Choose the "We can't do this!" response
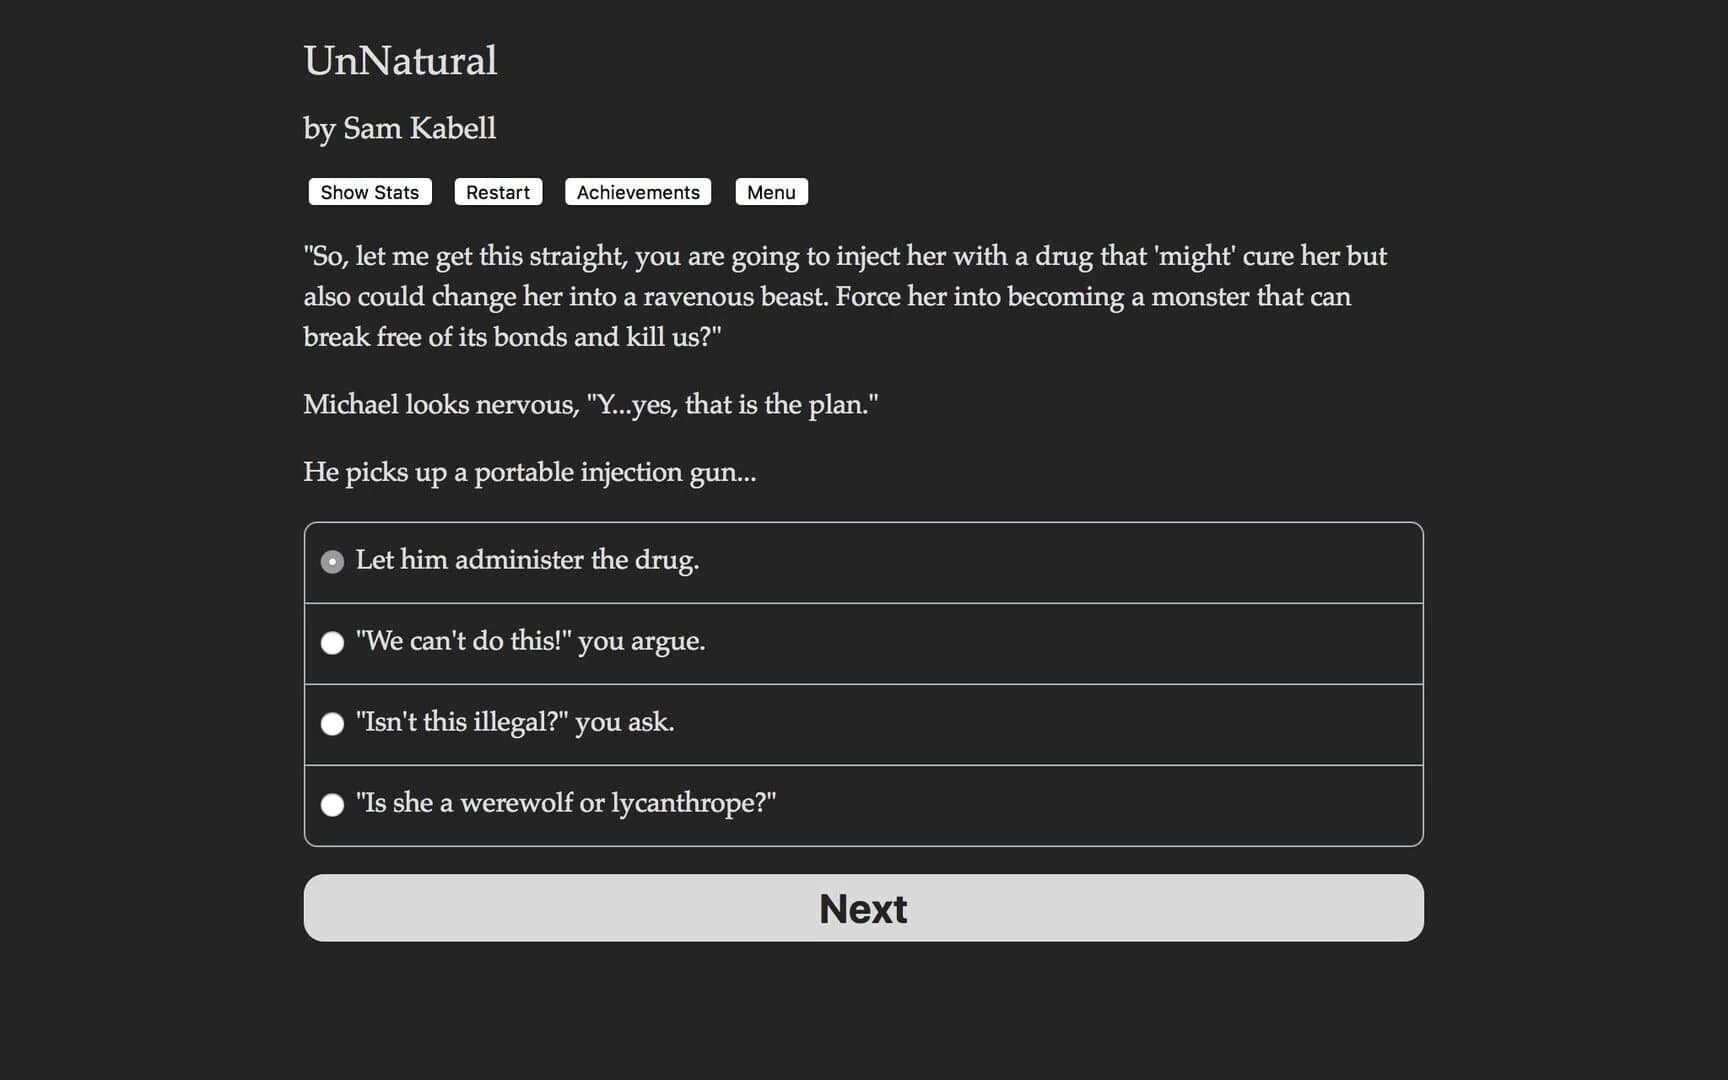Screen dimensions: 1728x1080 click(x=530, y=642)
